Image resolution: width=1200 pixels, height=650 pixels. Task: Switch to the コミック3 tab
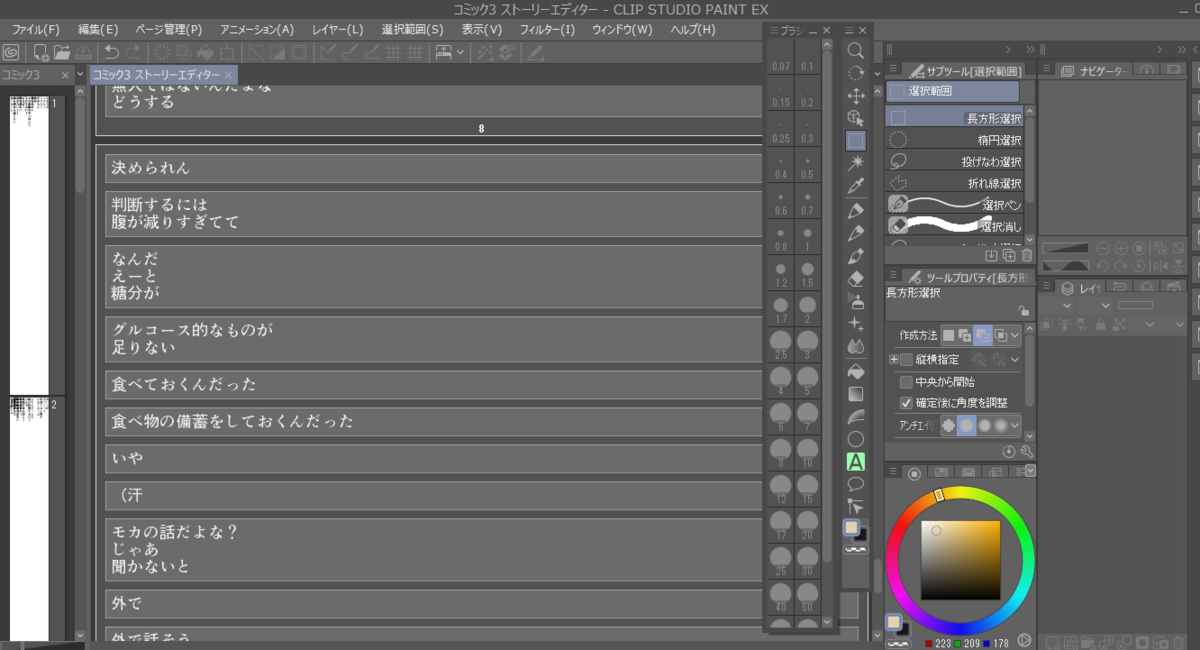[25, 74]
